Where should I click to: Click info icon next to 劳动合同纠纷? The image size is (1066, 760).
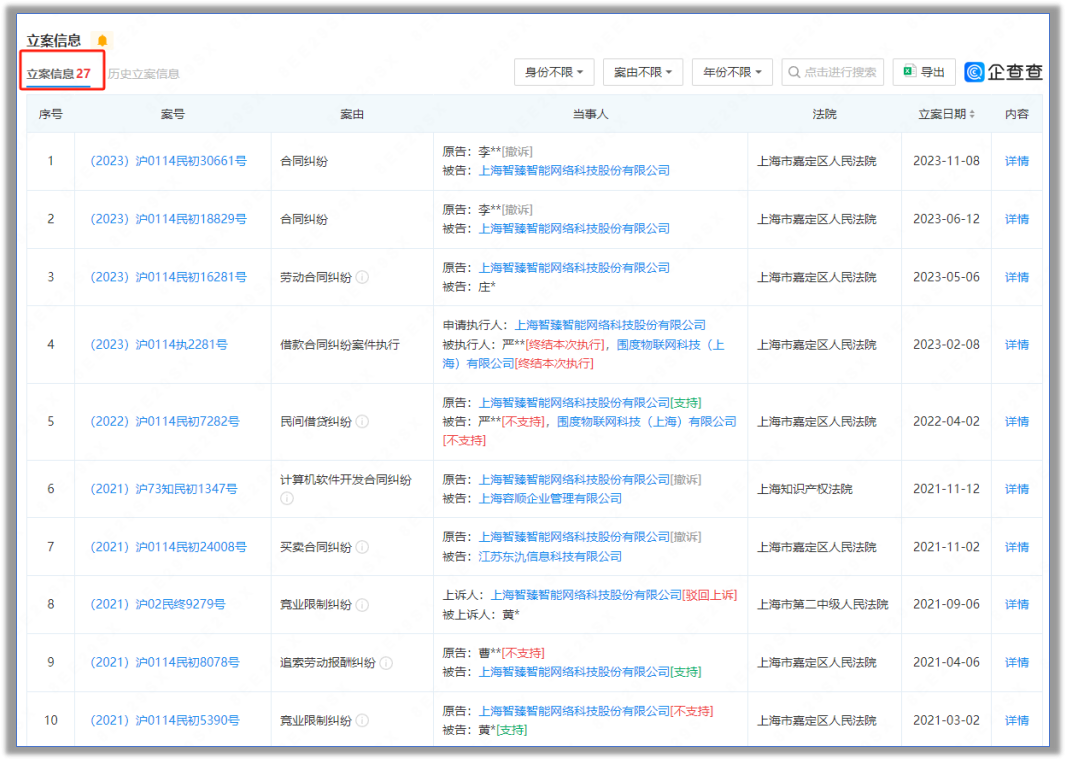362,277
